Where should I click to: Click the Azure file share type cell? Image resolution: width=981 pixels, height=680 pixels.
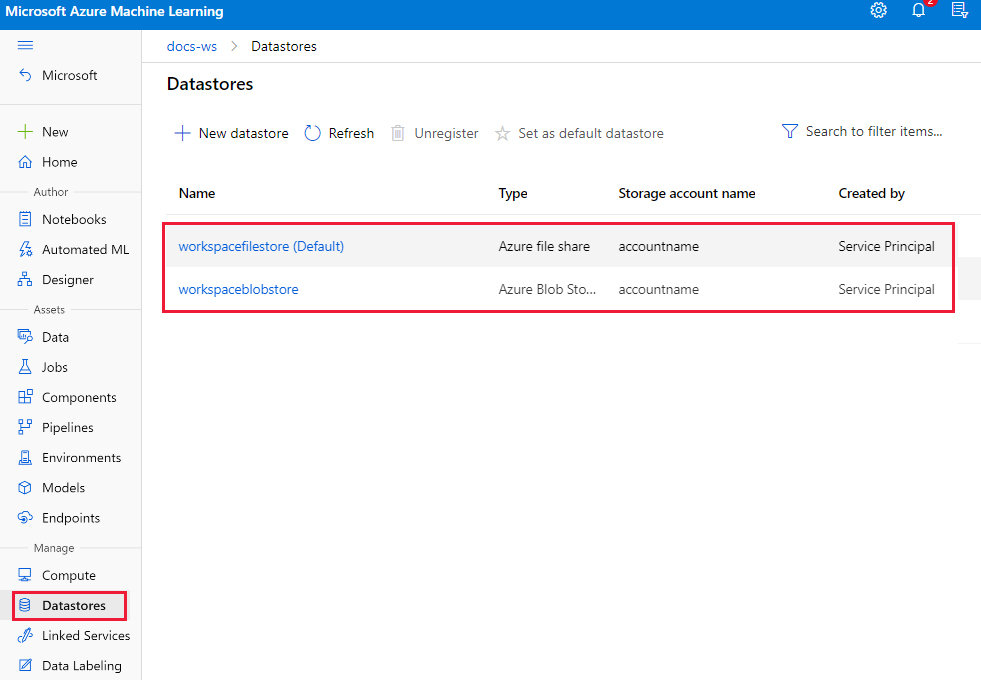coord(544,246)
